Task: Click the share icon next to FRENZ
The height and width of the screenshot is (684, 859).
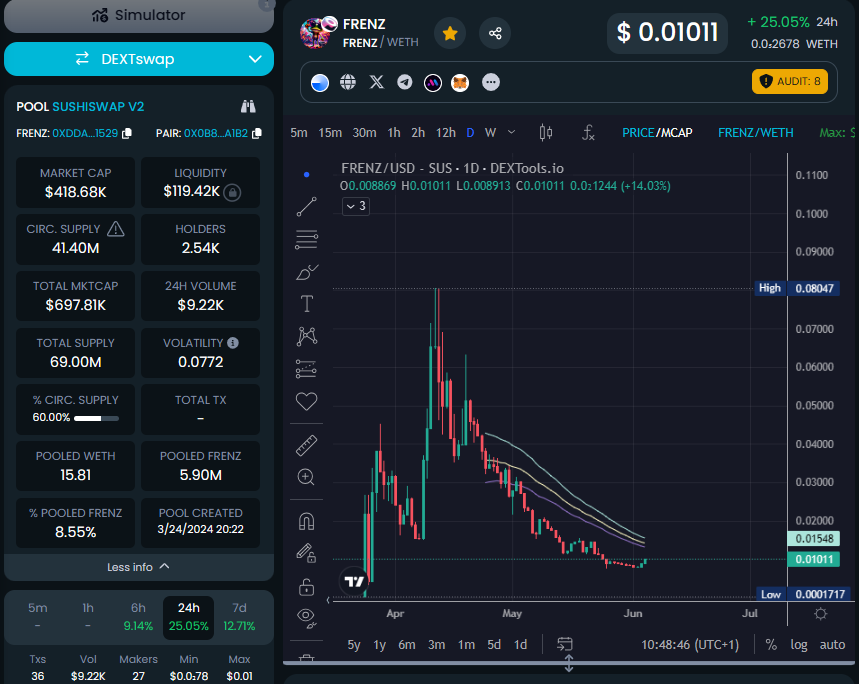Action: (495, 33)
